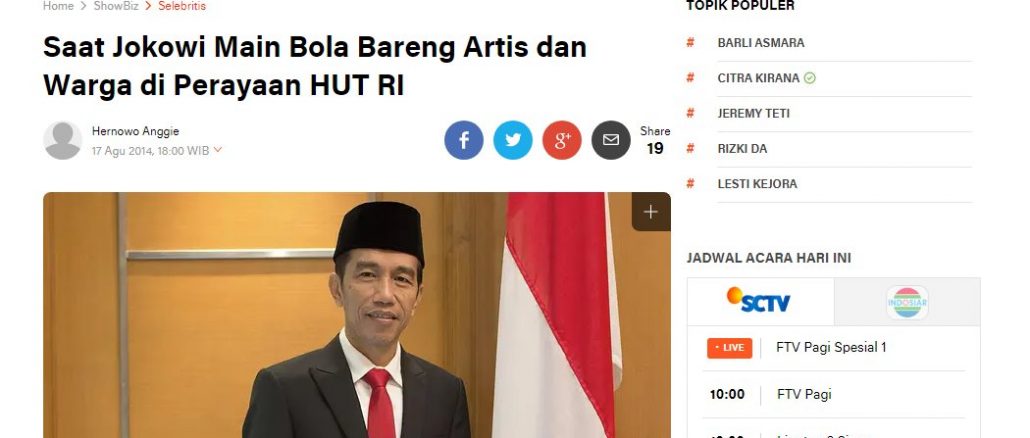Viewport: 1030px width, 438px height.
Task: Click the hash icon next to Barli Asmara
Action: 690,43
